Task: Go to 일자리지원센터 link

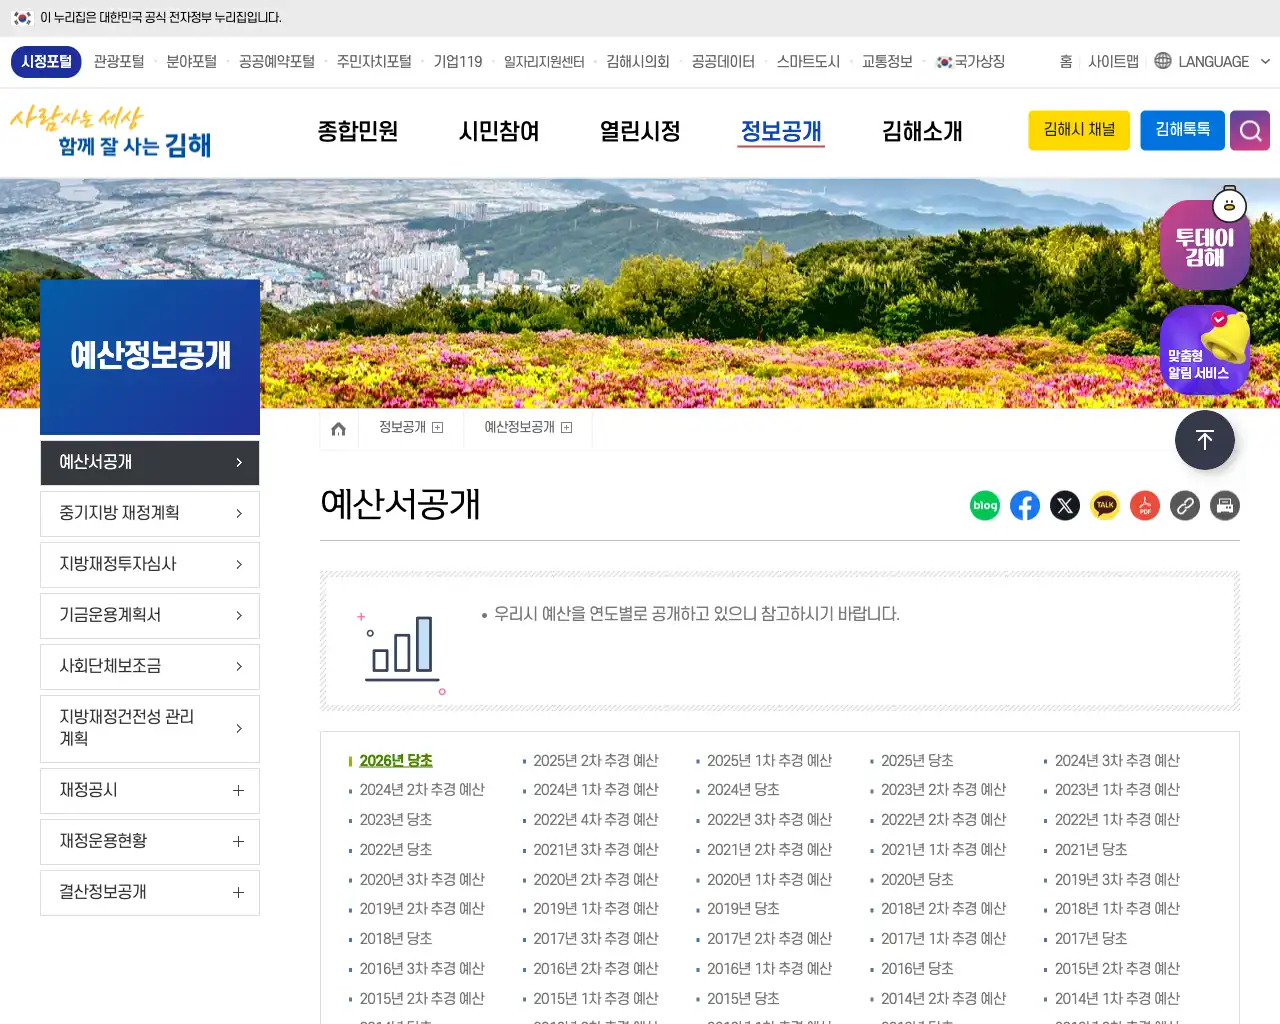Action: [x=544, y=62]
